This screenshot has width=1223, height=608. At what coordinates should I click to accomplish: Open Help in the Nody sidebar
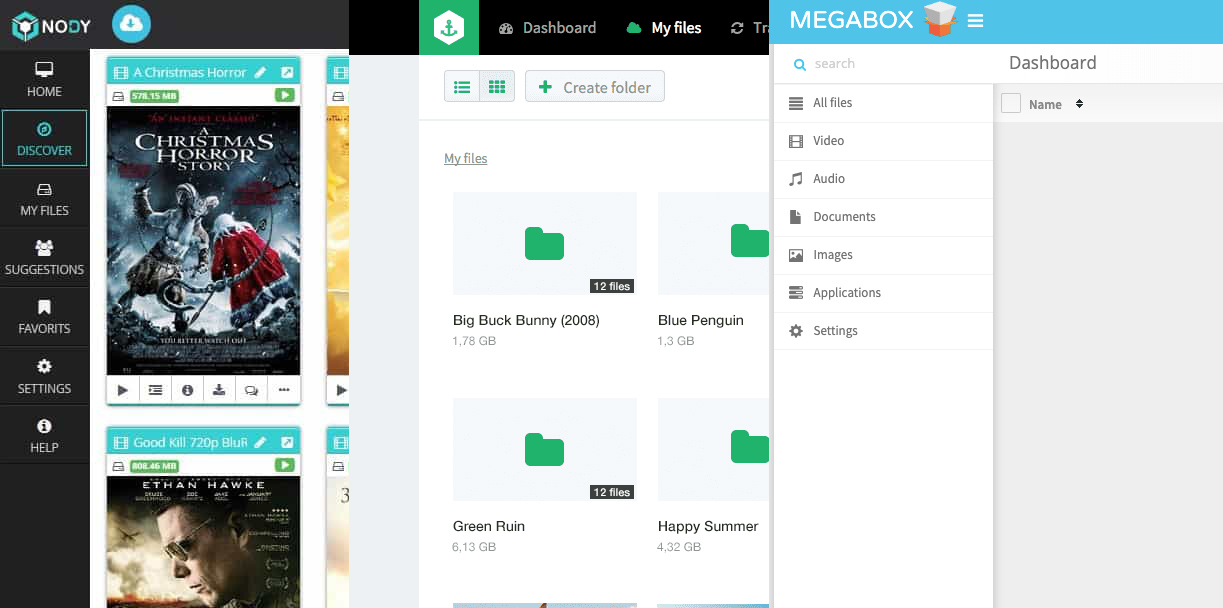pyautogui.click(x=44, y=435)
